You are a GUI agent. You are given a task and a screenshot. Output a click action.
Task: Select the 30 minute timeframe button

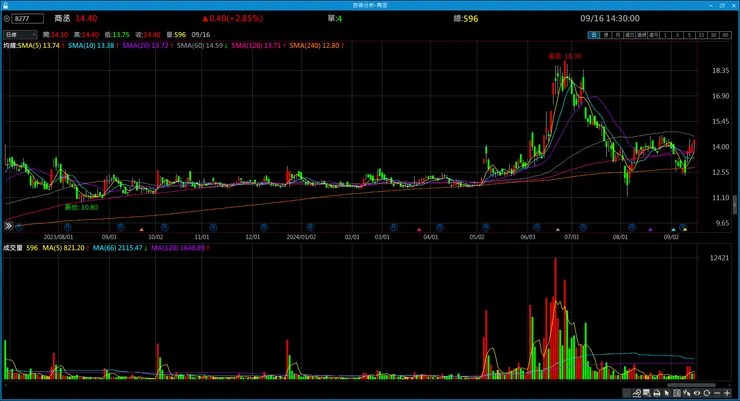pyautogui.click(x=713, y=35)
